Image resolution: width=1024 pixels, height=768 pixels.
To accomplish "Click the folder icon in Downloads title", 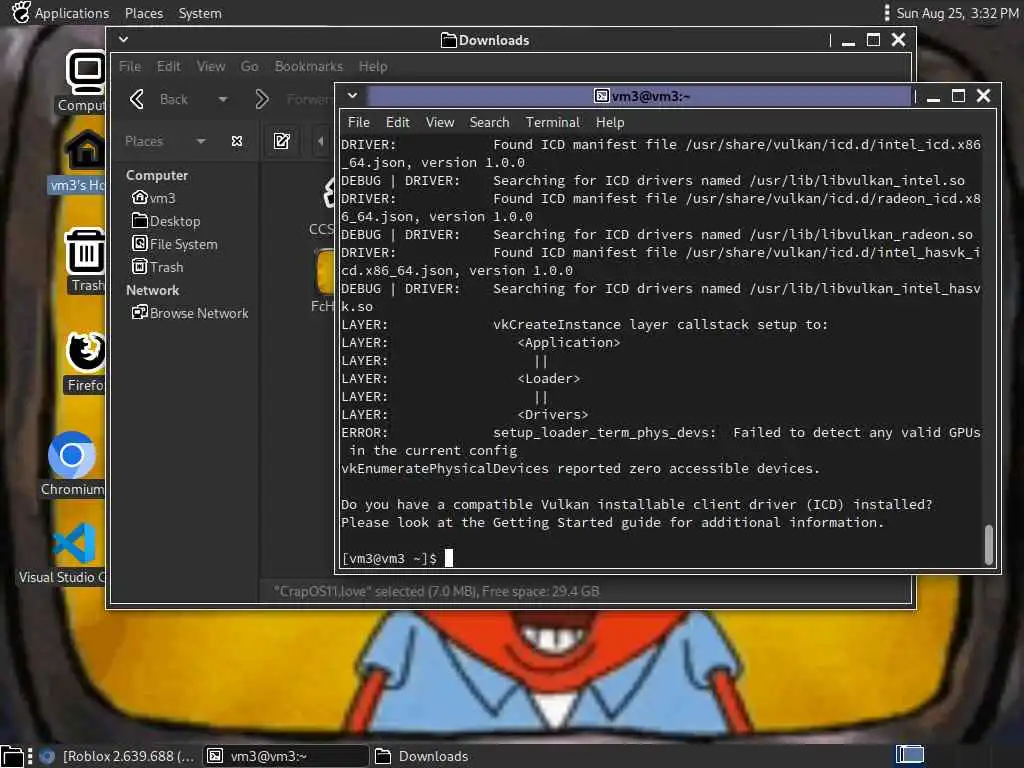I will (x=449, y=40).
